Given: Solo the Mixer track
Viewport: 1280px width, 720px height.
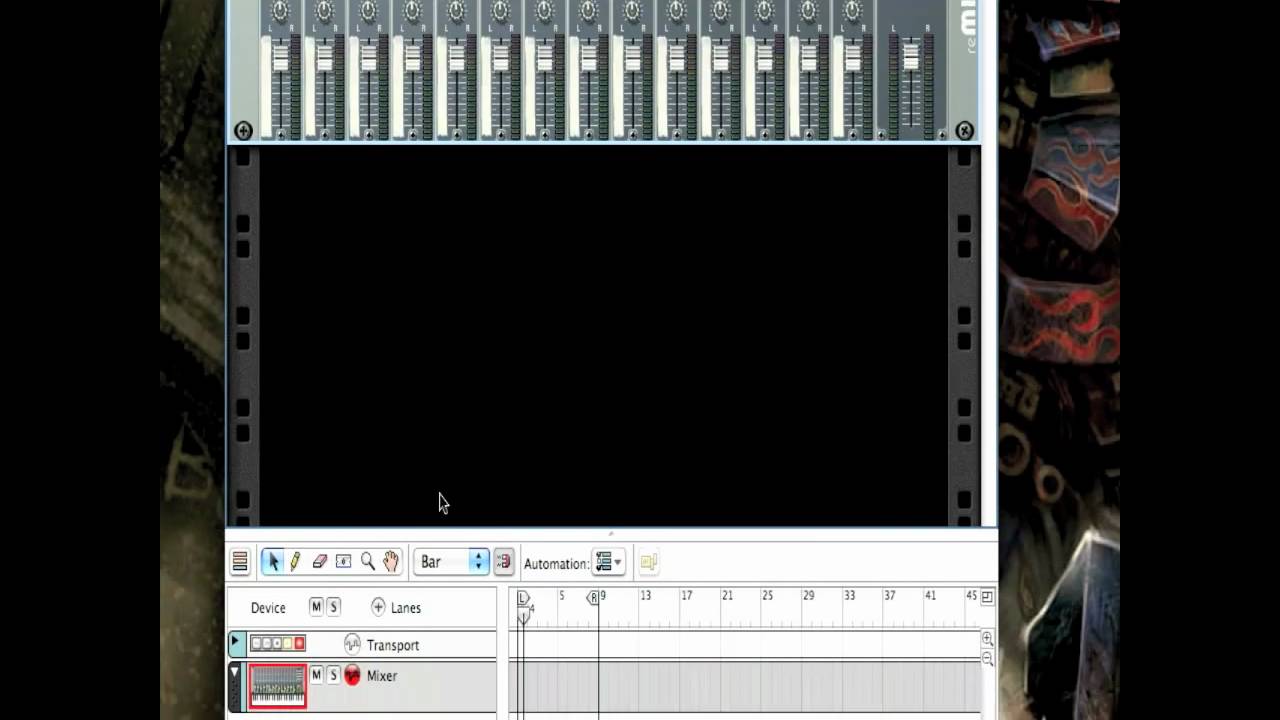Looking at the screenshot, I should [333, 675].
